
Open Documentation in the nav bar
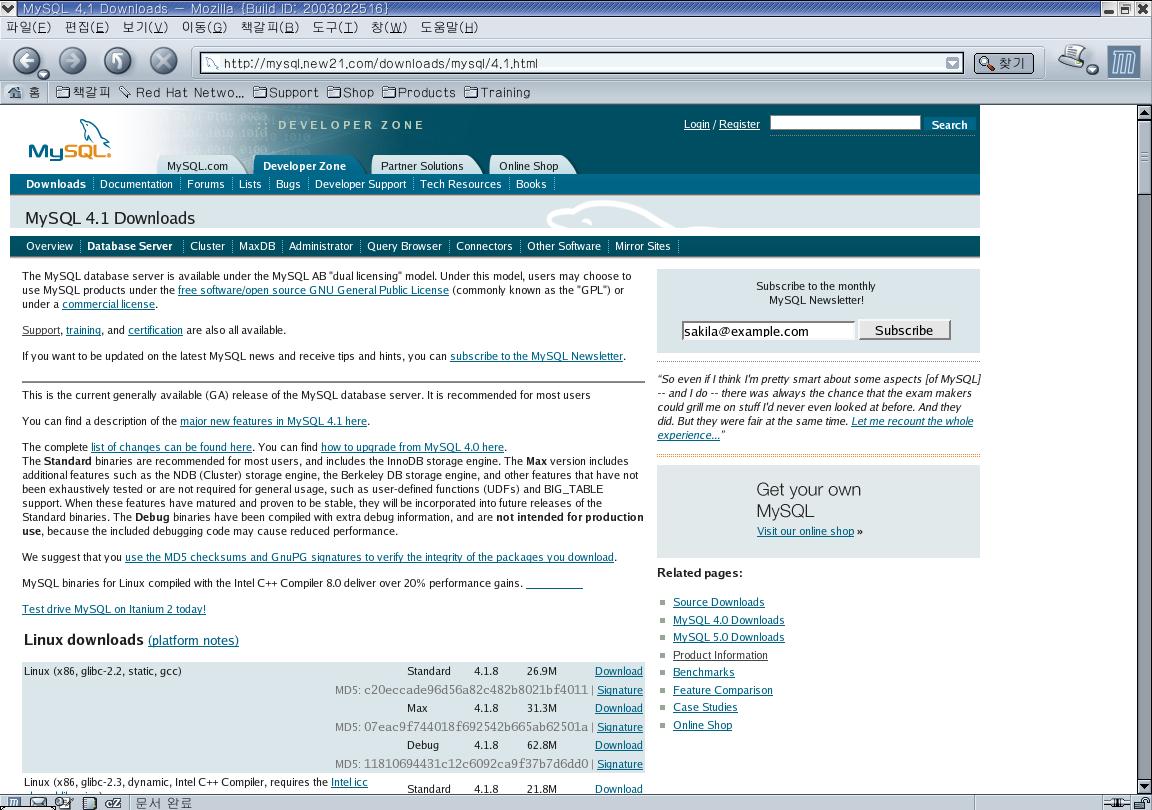(136, 184)
